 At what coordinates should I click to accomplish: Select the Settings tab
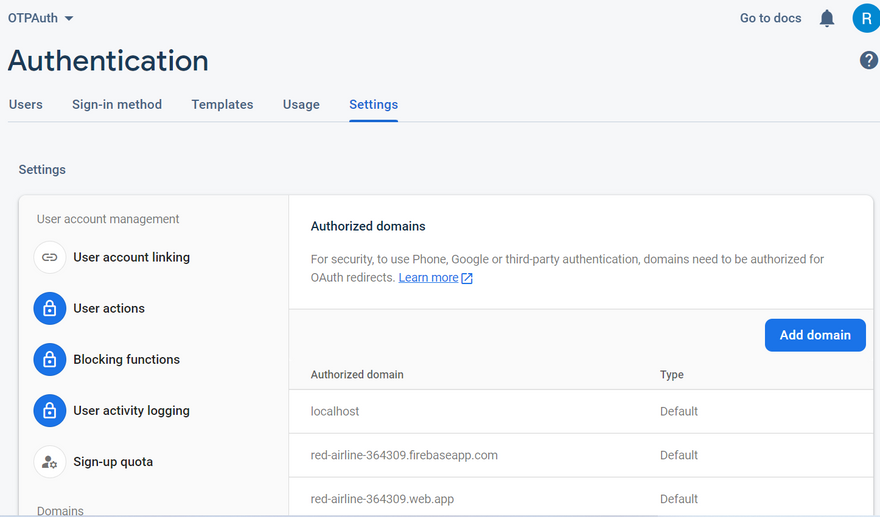(373, 104)
